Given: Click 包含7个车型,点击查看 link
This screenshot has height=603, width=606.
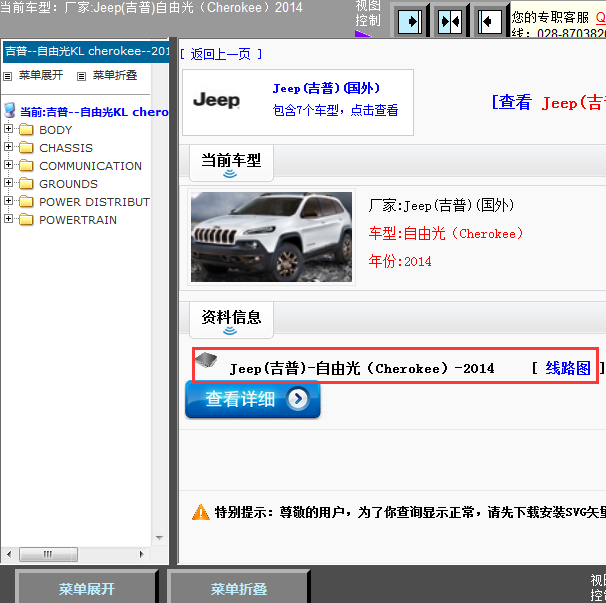Looking at the screenshot, I should 335,110.
